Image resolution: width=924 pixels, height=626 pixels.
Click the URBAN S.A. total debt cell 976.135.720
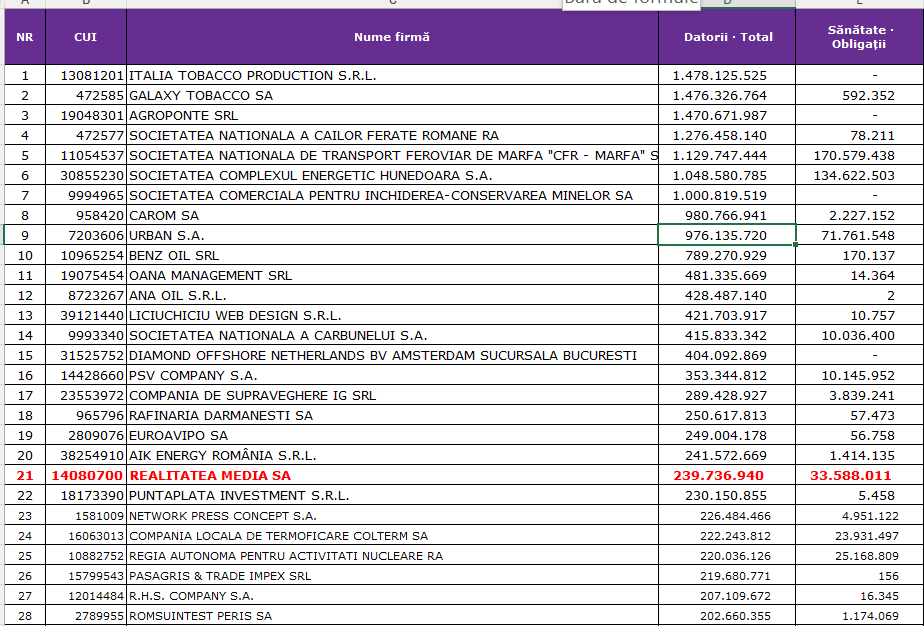pyautogui.click(x=727, y=235)
